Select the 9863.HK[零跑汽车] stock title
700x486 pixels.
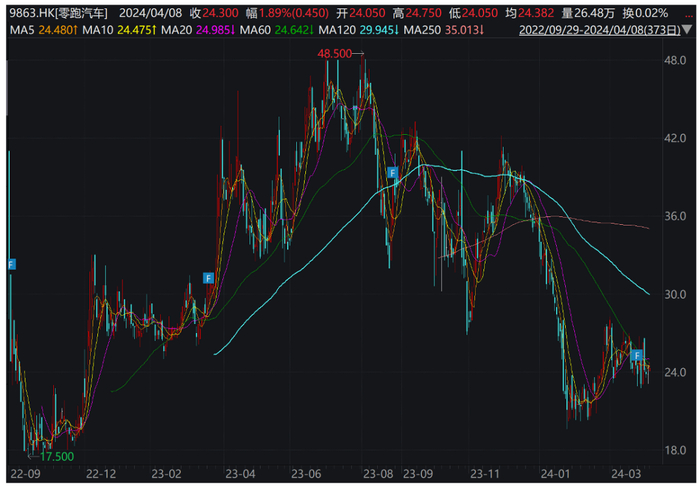click(x=58, y=13)
